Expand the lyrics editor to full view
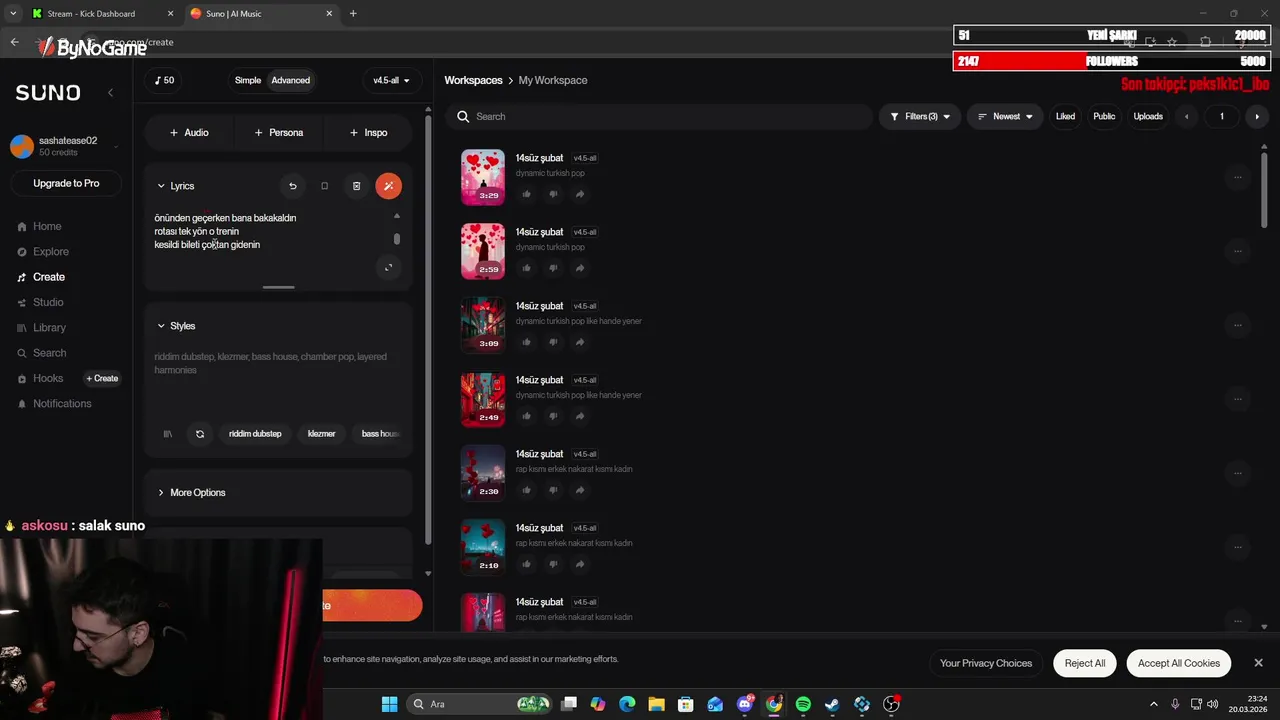 click(389, 267)
